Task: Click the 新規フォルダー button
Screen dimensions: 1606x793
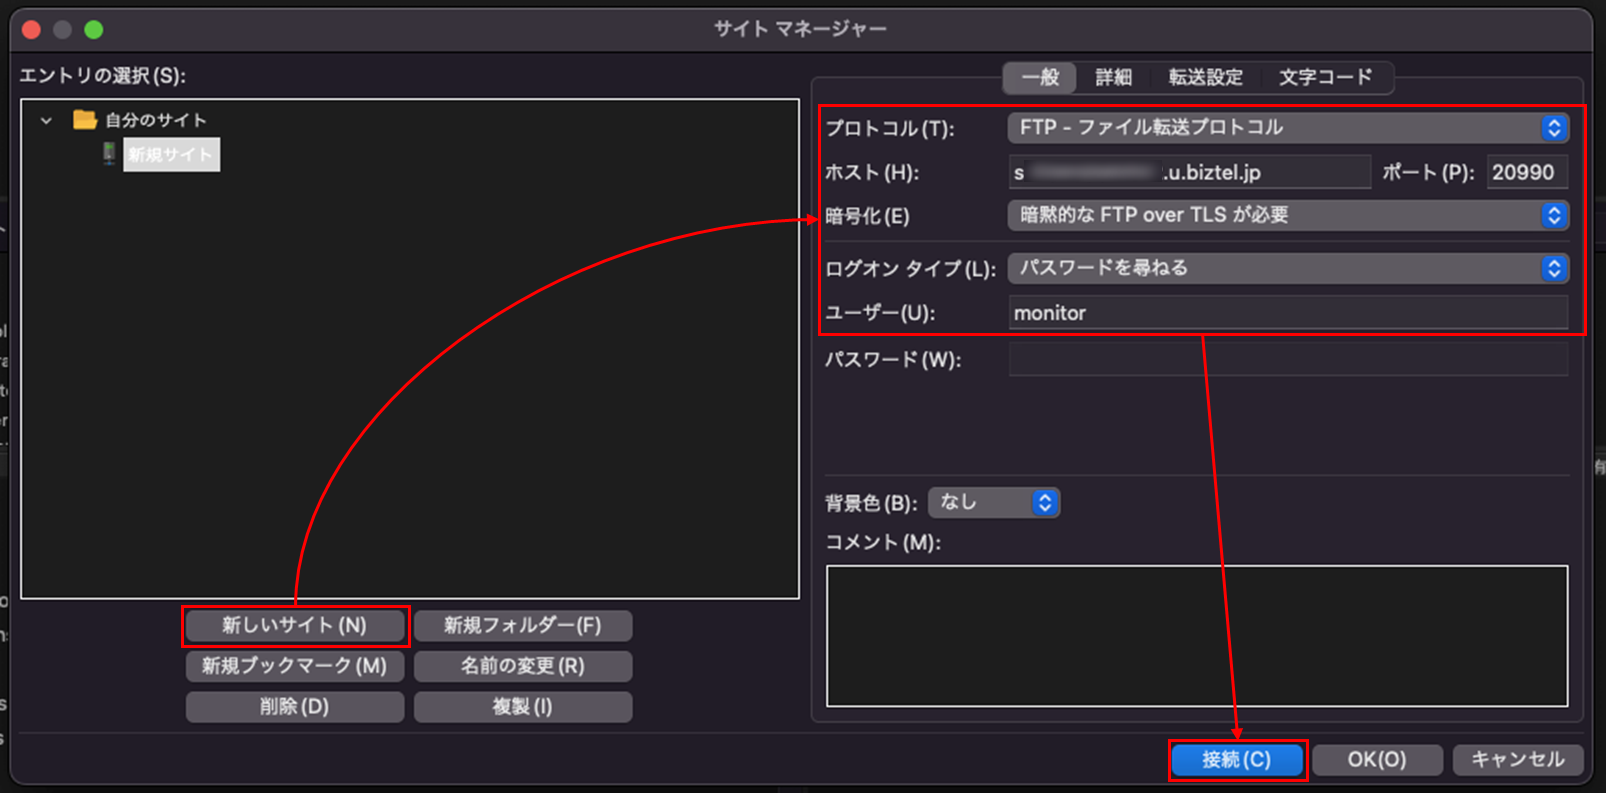Action: (x=522, y=626)
